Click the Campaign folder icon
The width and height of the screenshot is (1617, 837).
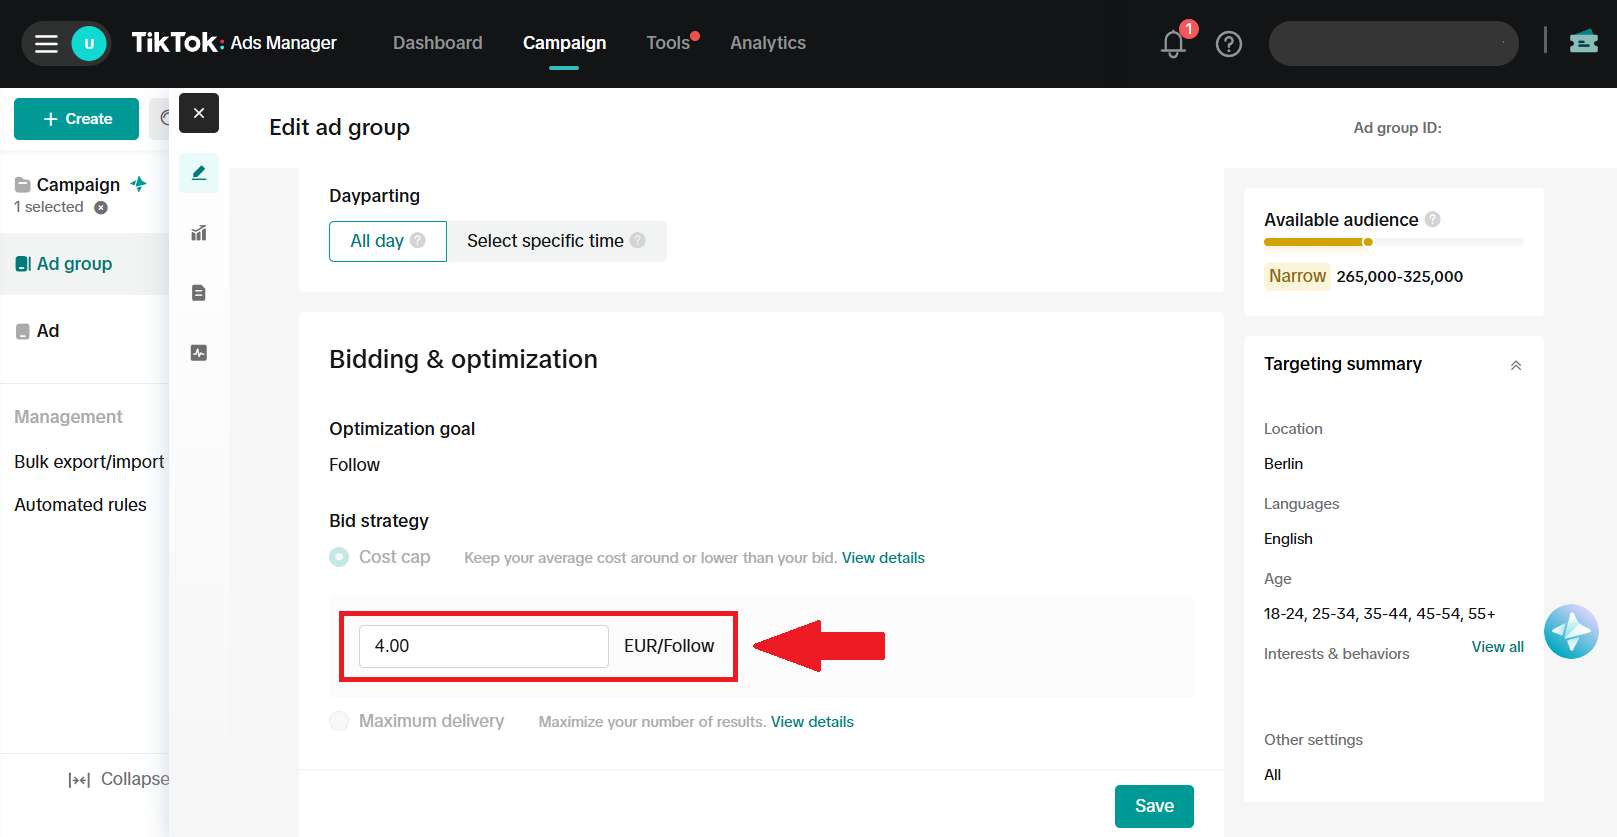23,185
